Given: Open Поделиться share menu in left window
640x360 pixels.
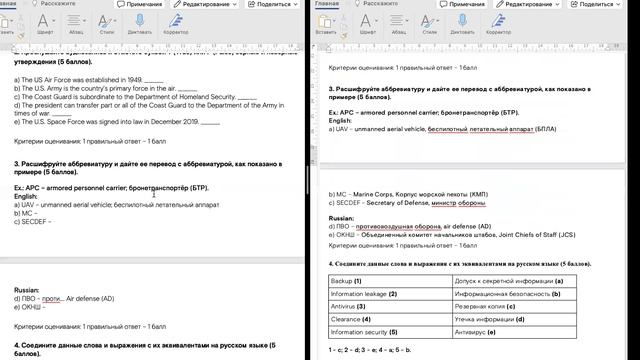Looking at the screenshot, I should click(273, 4).
